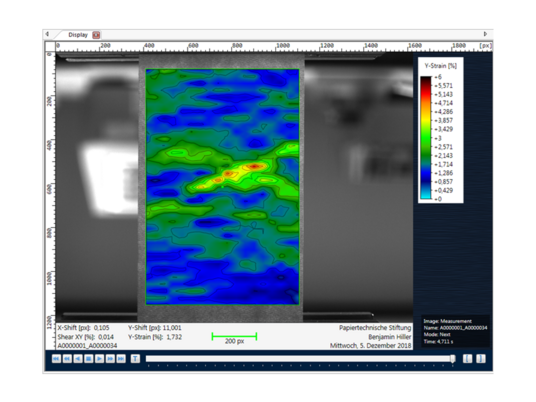
Task: Click the left bracket range-start button
Action: tap(467, 359)
